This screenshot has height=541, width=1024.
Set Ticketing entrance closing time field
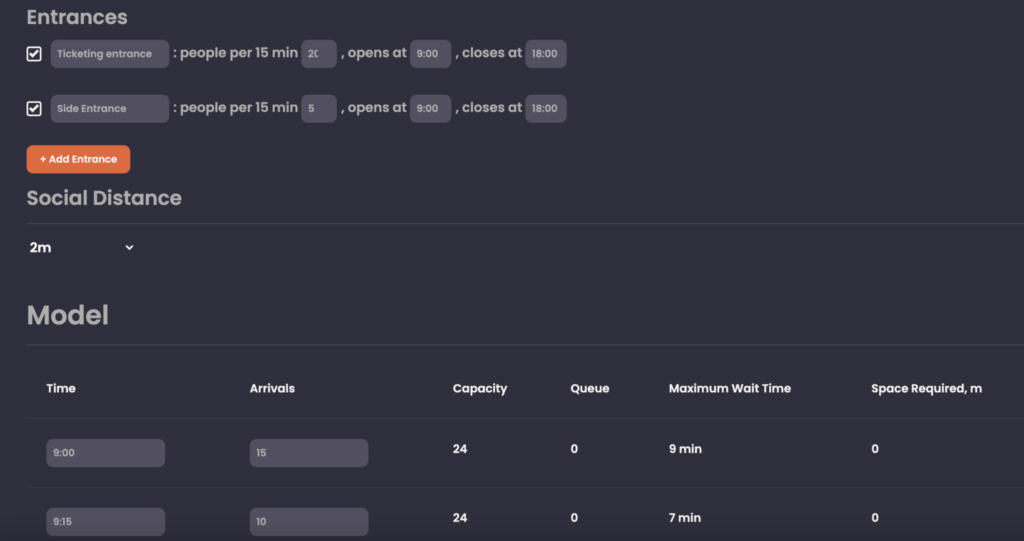(x=545, y=54)
